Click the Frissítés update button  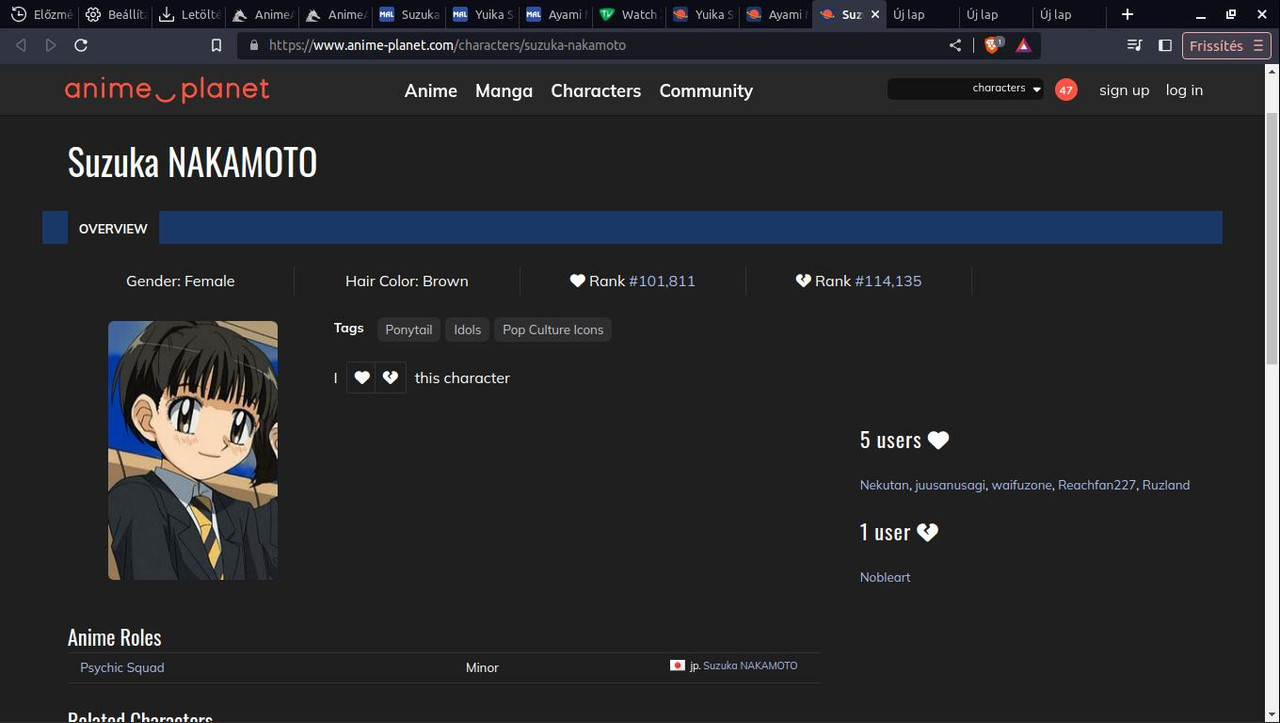pos(1227,45)
